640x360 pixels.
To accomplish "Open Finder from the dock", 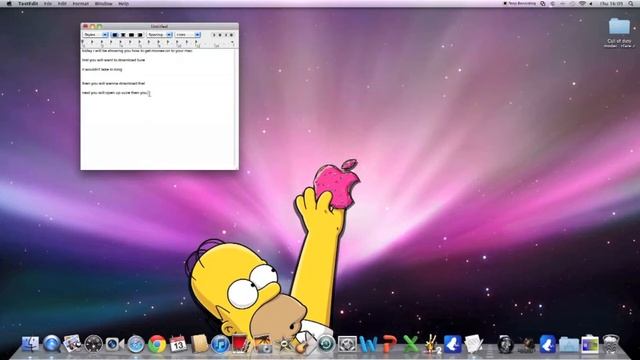I will [30, 344].
